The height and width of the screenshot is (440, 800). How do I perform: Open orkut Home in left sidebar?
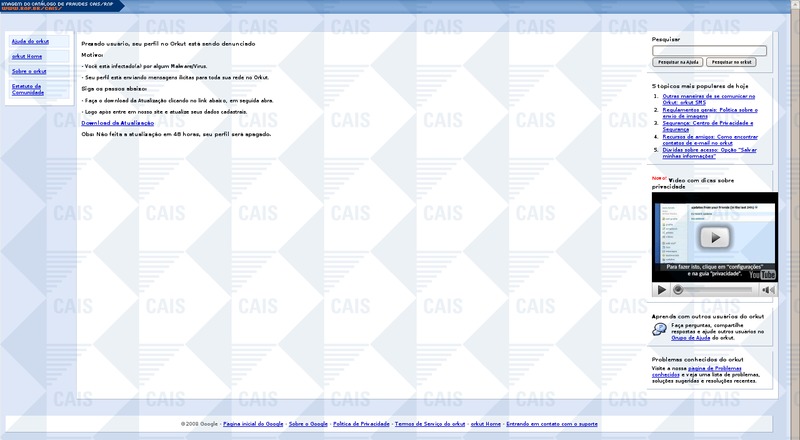tap(27, 57)
